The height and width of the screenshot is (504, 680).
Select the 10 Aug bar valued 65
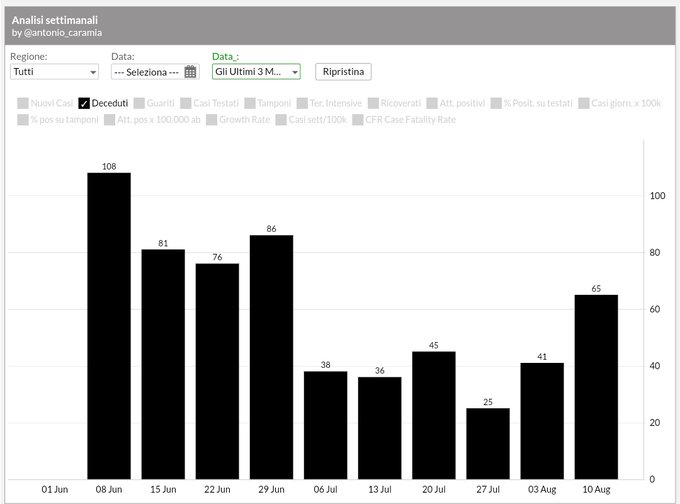point(596,387)
